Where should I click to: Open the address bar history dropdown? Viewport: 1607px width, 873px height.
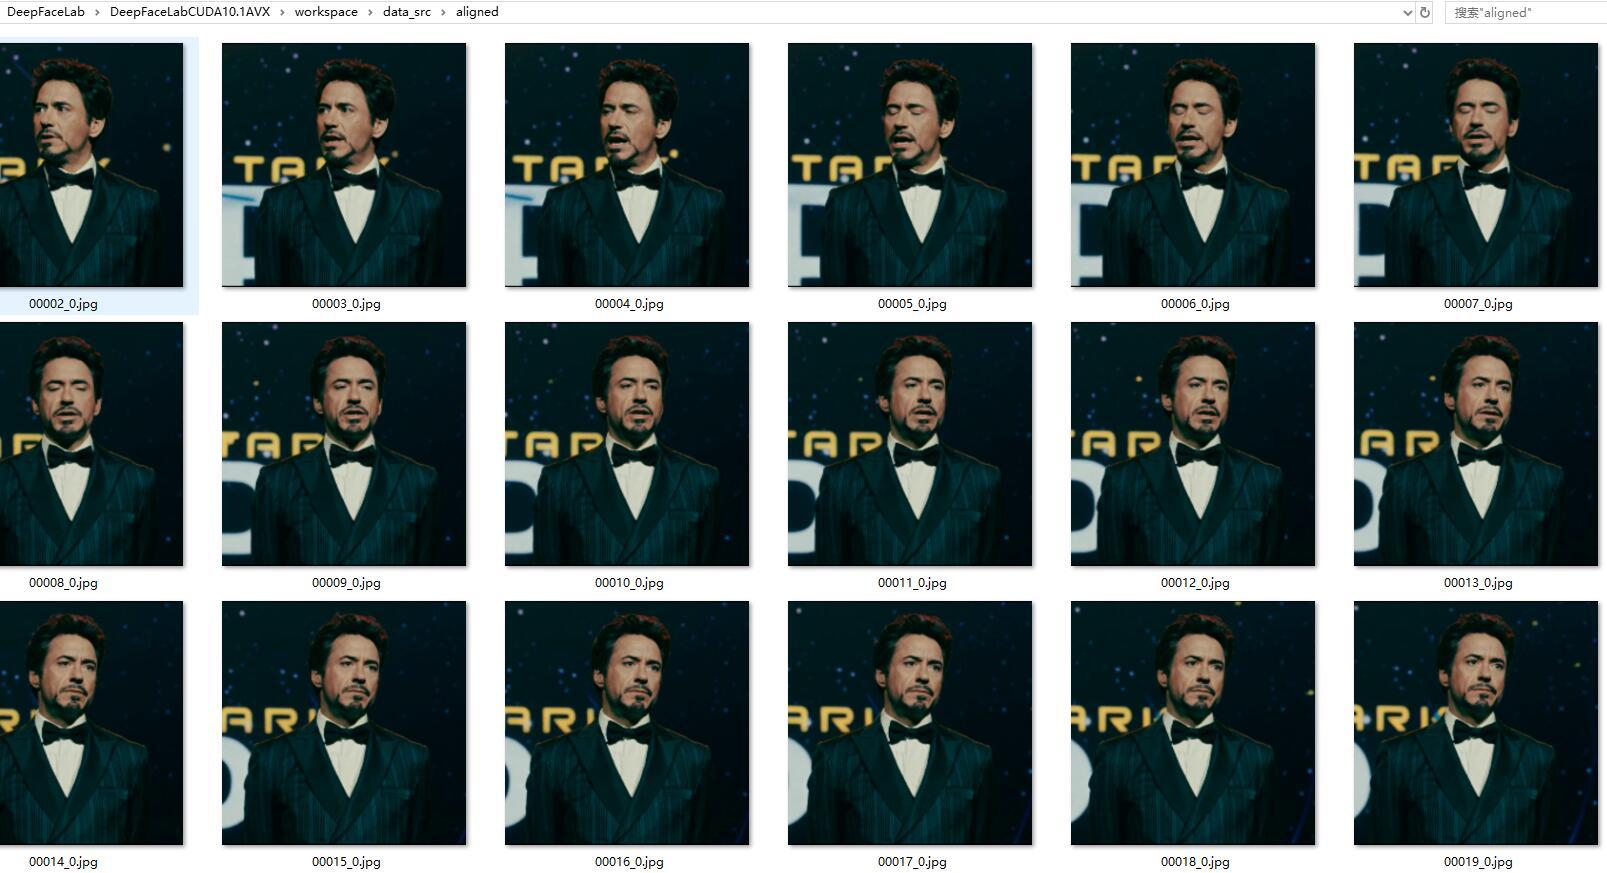pos(1407,13)
